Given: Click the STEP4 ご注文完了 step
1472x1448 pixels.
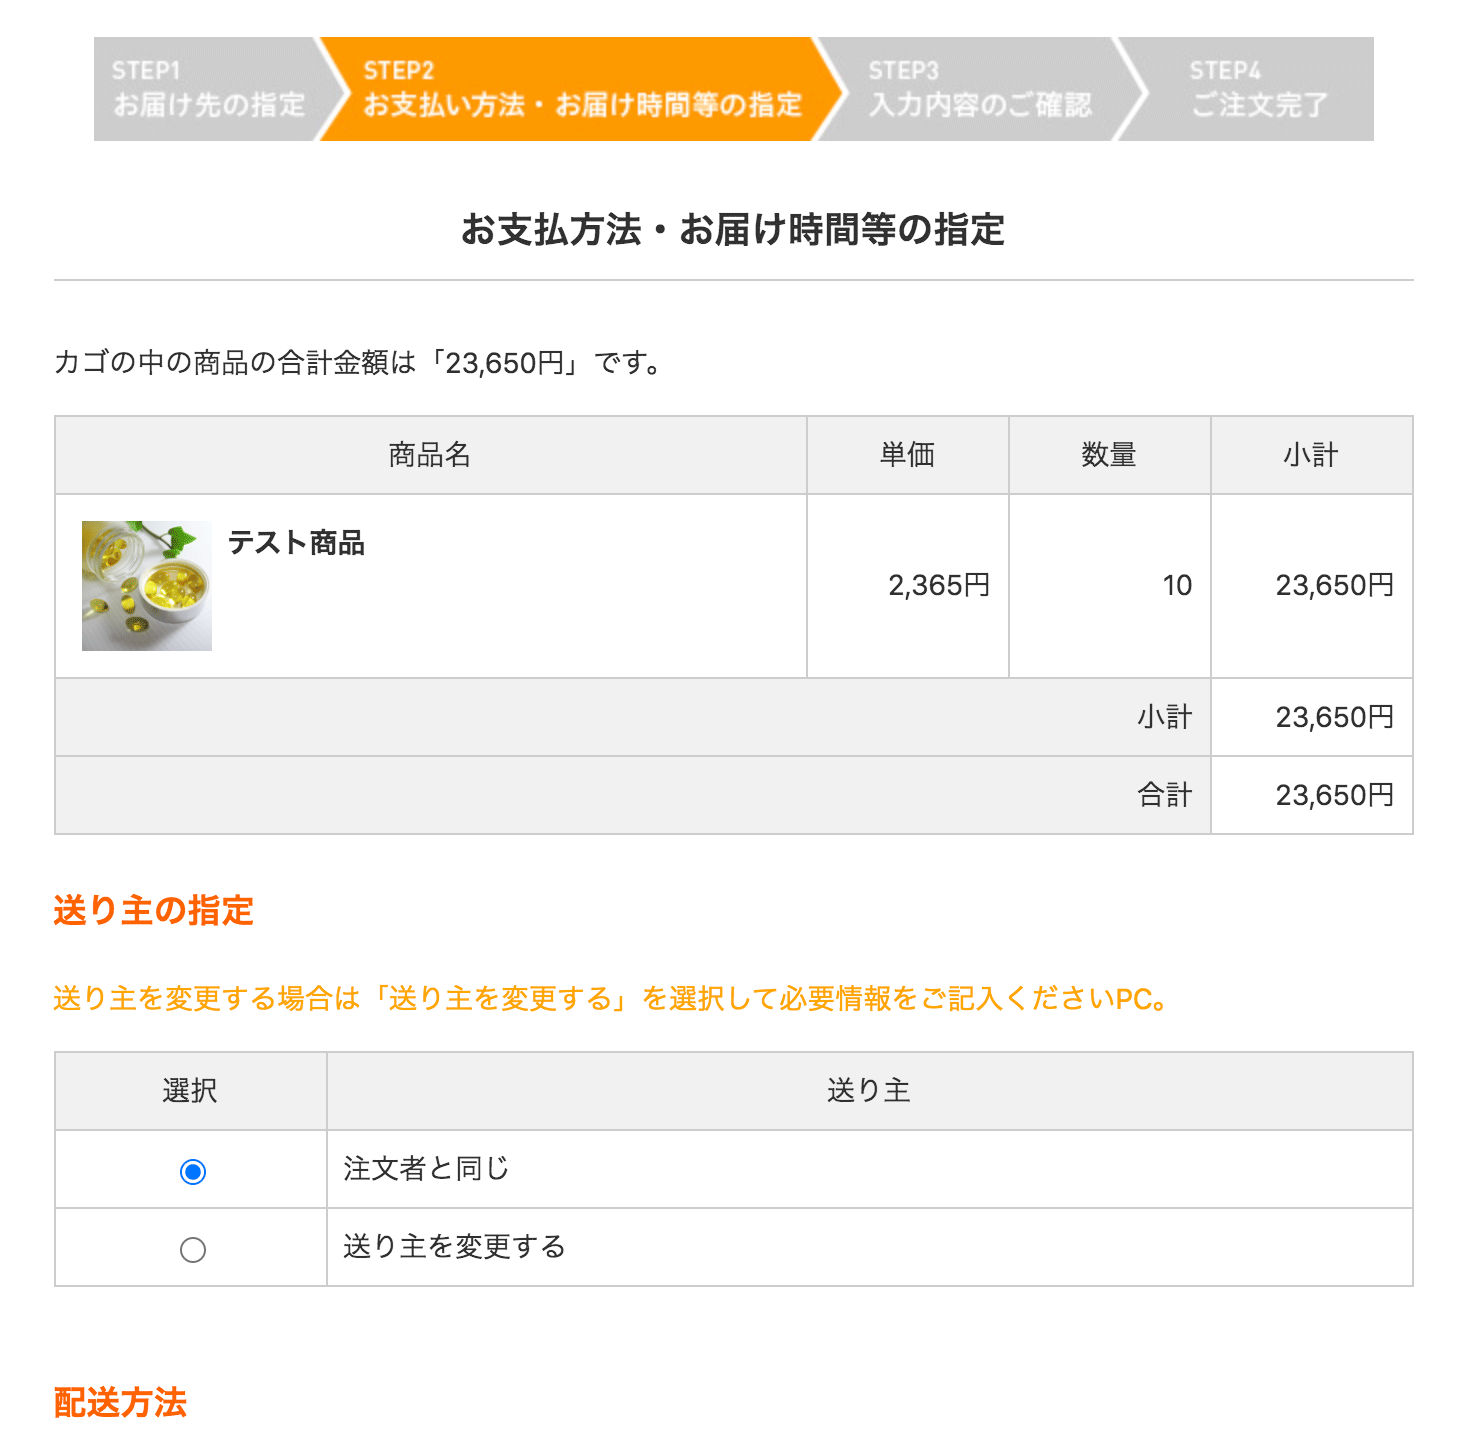Looking at the screenshot, I should [1258, 89].
